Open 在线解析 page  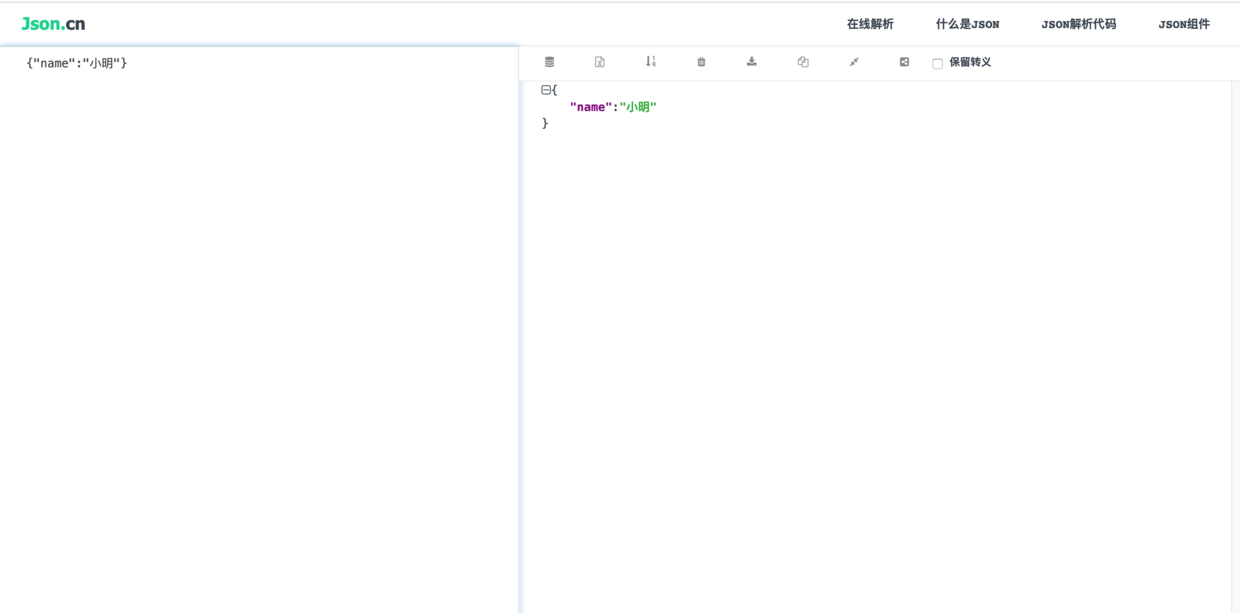click(x=869, y=23)
